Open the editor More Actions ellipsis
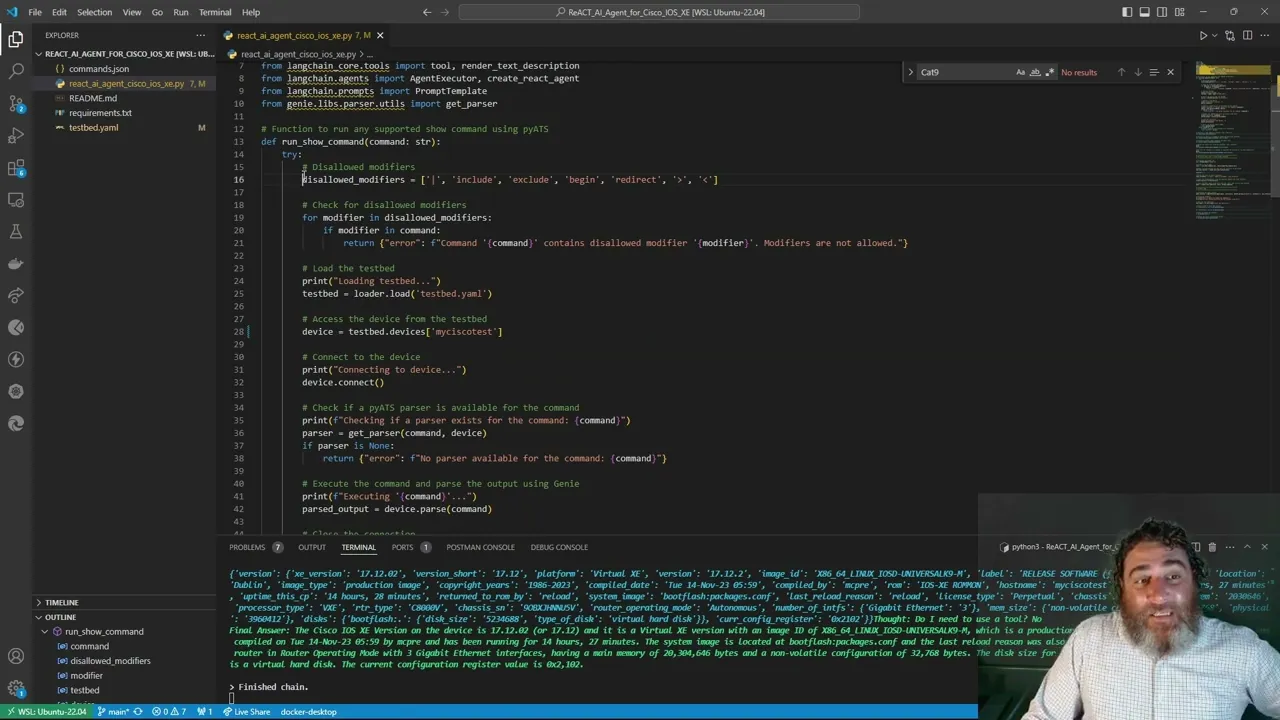The image size is (1280, 720). 1263,35
